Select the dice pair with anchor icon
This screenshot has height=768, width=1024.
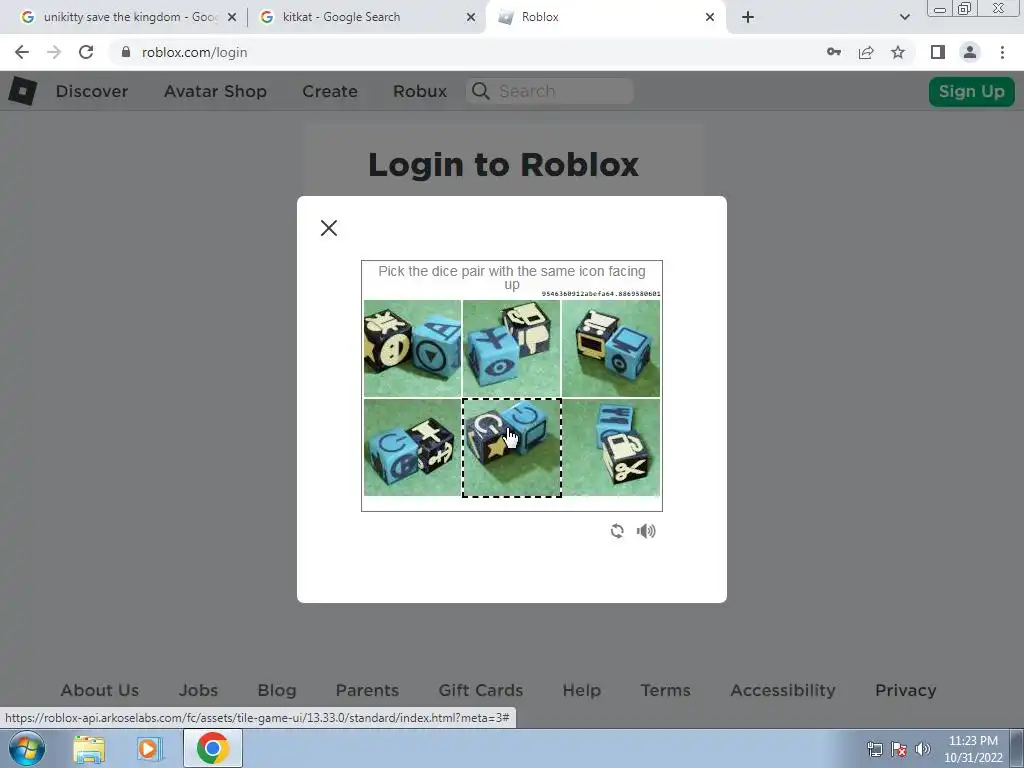[412, 447]
